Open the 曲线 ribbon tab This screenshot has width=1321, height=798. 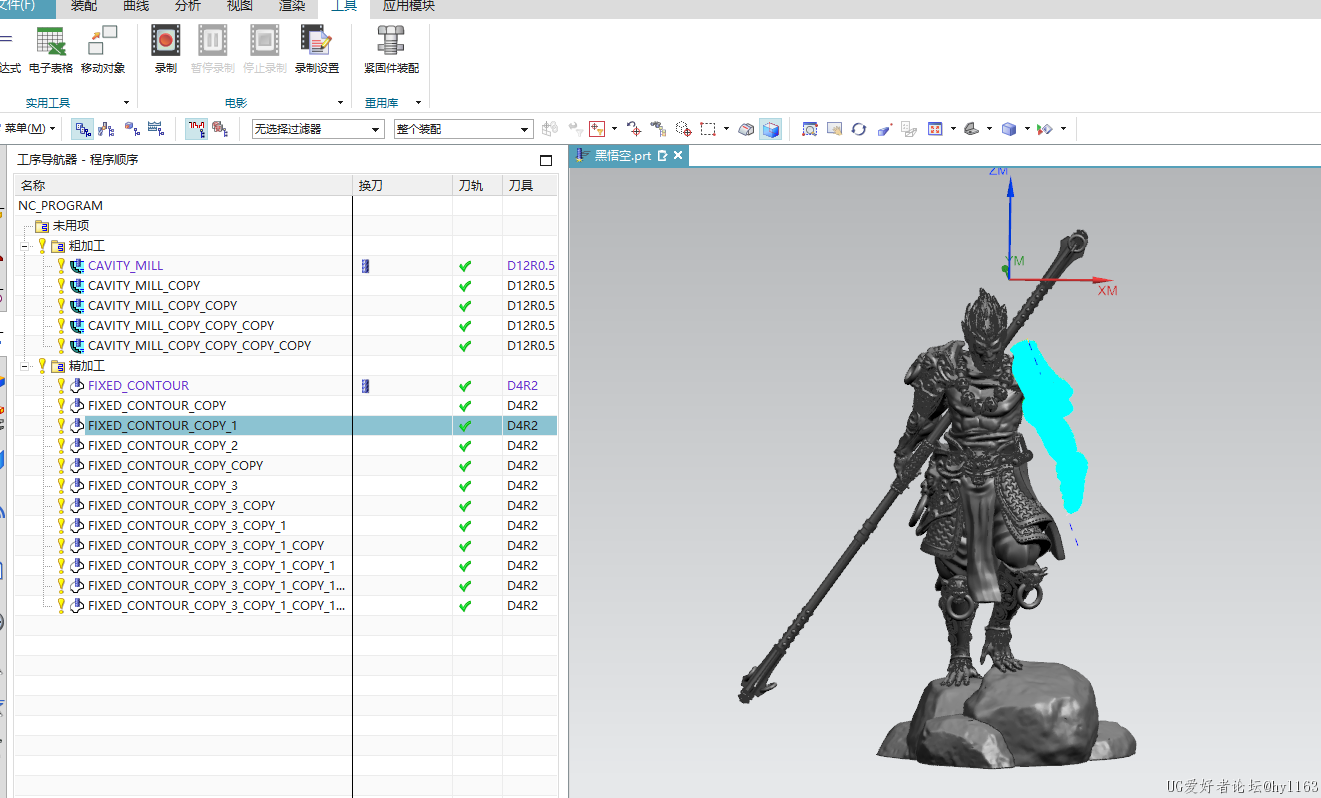(136, 7)
